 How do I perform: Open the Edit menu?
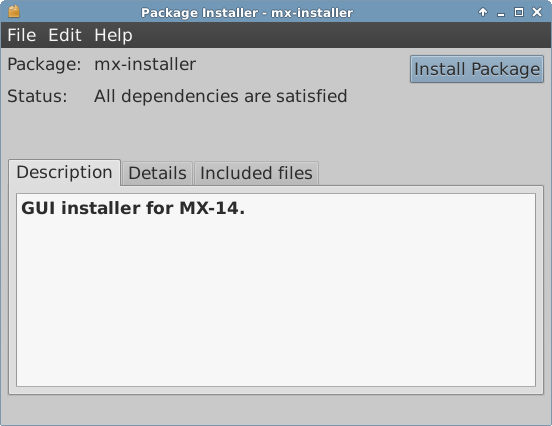(x=65, y=35)
